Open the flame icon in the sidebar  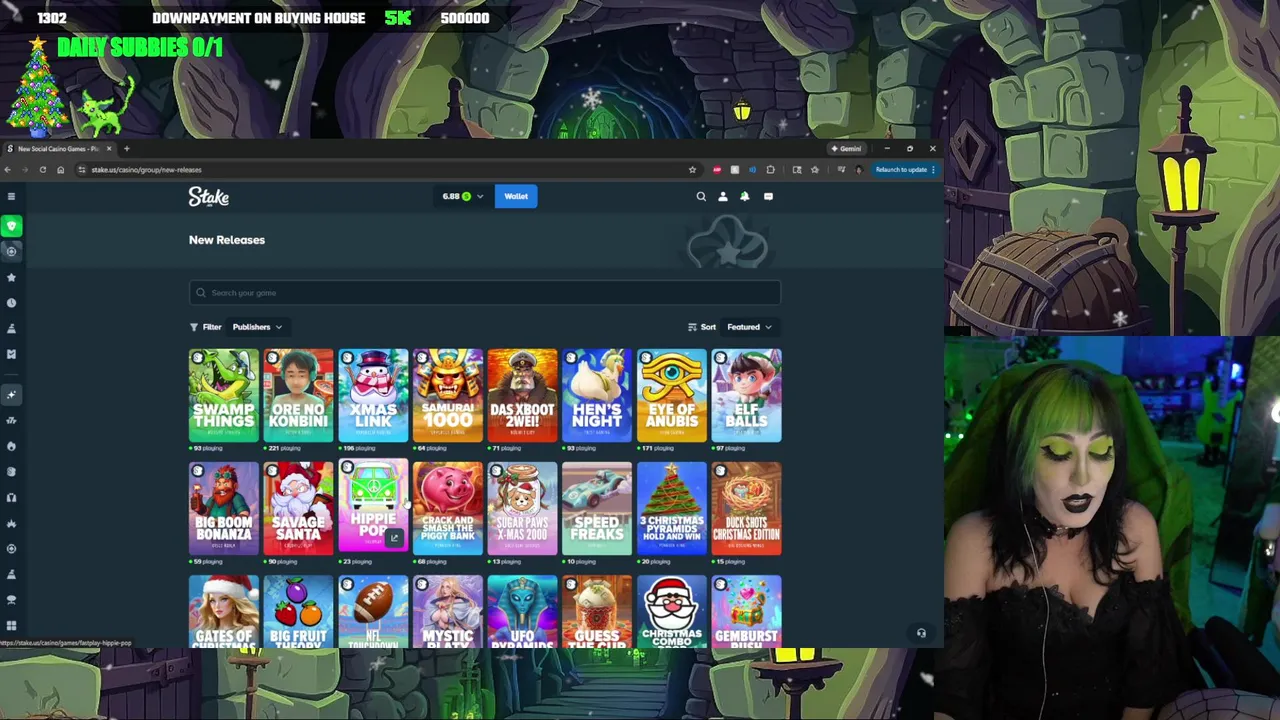coord(11,446)
